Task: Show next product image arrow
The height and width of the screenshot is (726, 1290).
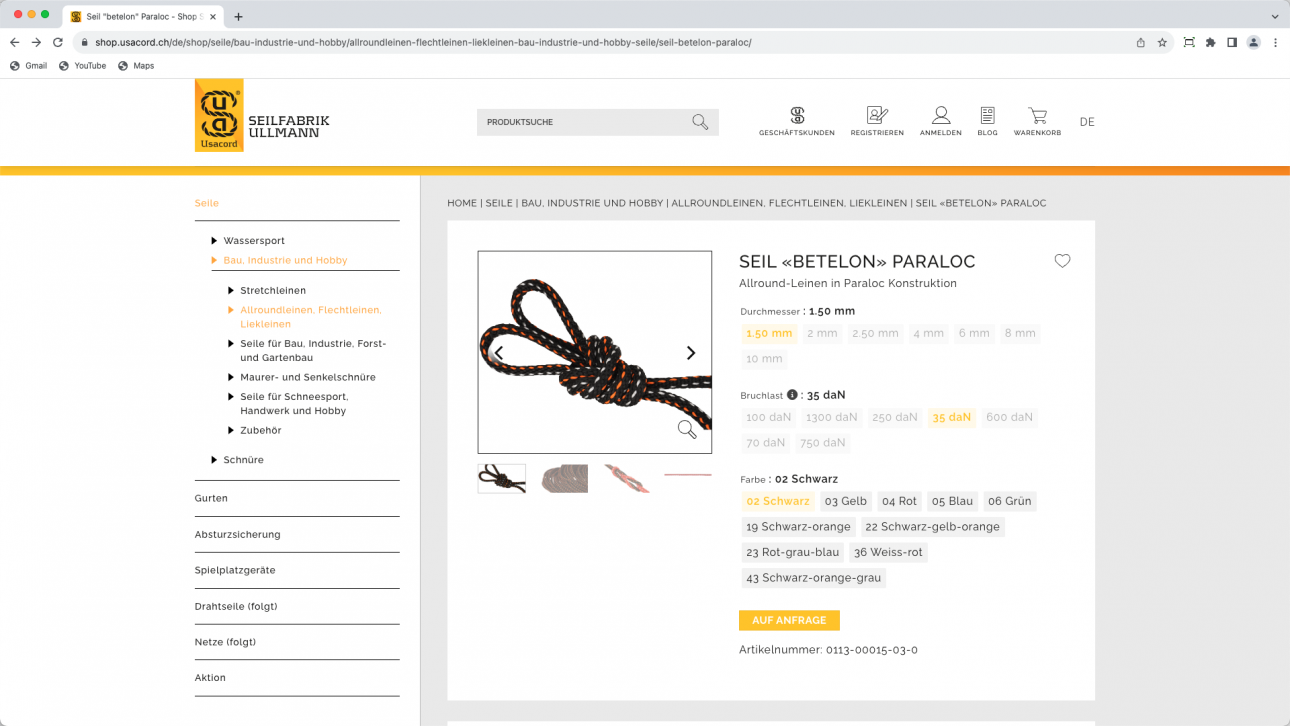Action: pyautogui.click(x=690, y=353)
